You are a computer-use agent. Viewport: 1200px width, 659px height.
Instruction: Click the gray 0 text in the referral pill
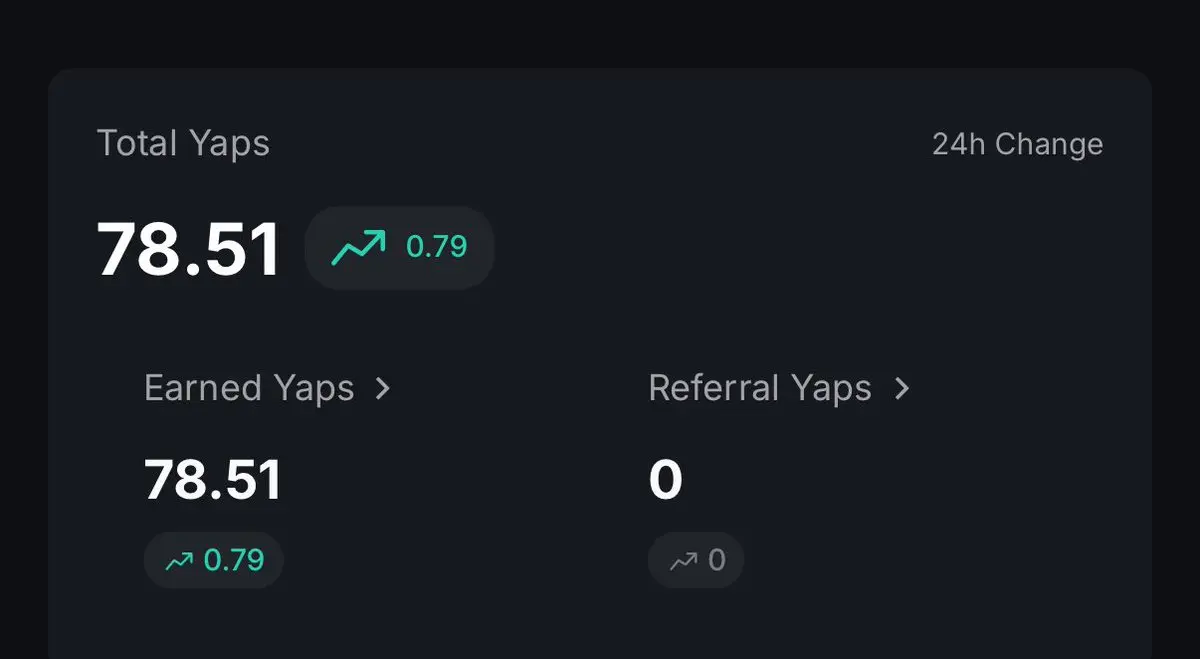[717, 560]
